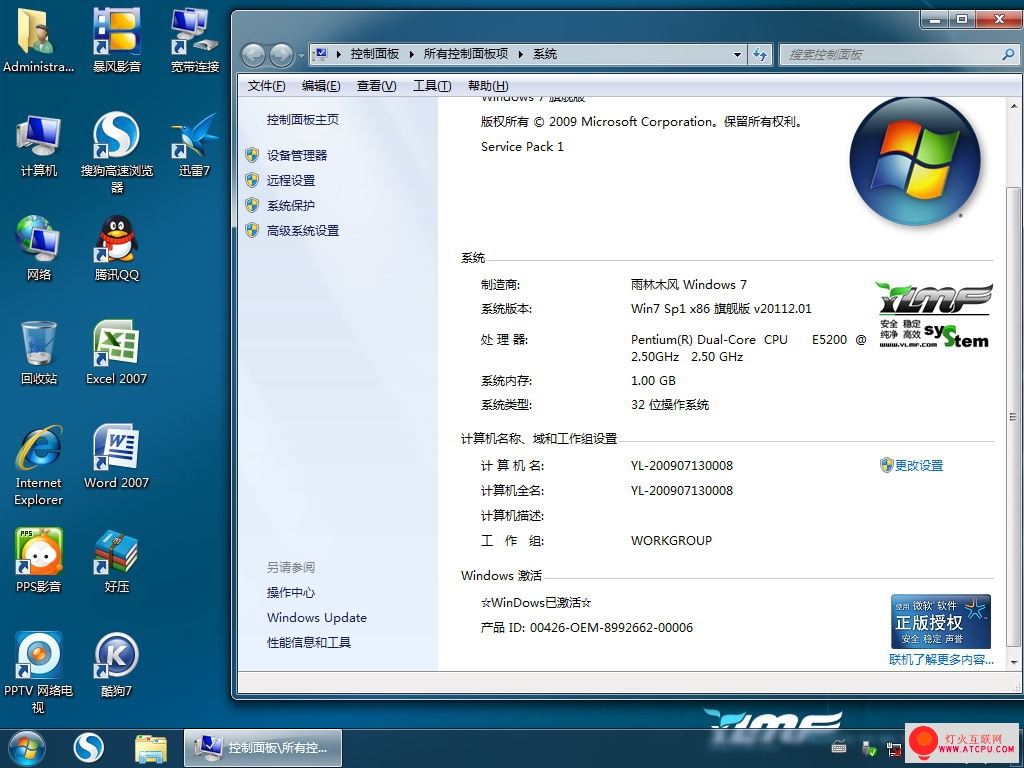
Task: Refresh the control panel address bar
Action: tap(760, 54)
